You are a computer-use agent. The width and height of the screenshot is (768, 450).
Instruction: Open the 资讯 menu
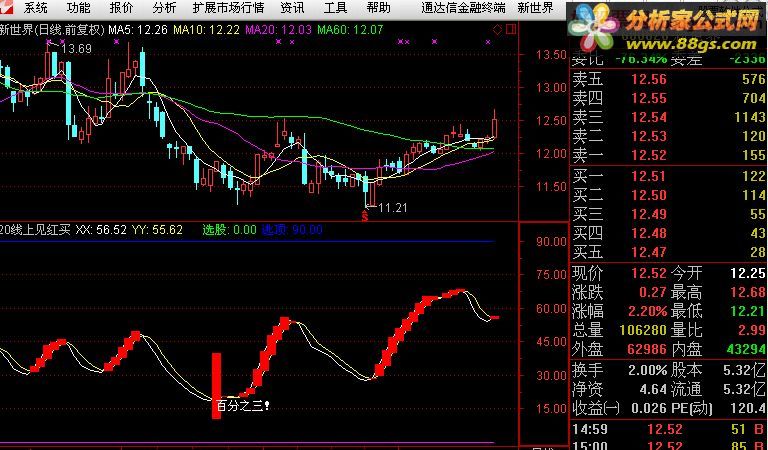click(x=292, y=7)
